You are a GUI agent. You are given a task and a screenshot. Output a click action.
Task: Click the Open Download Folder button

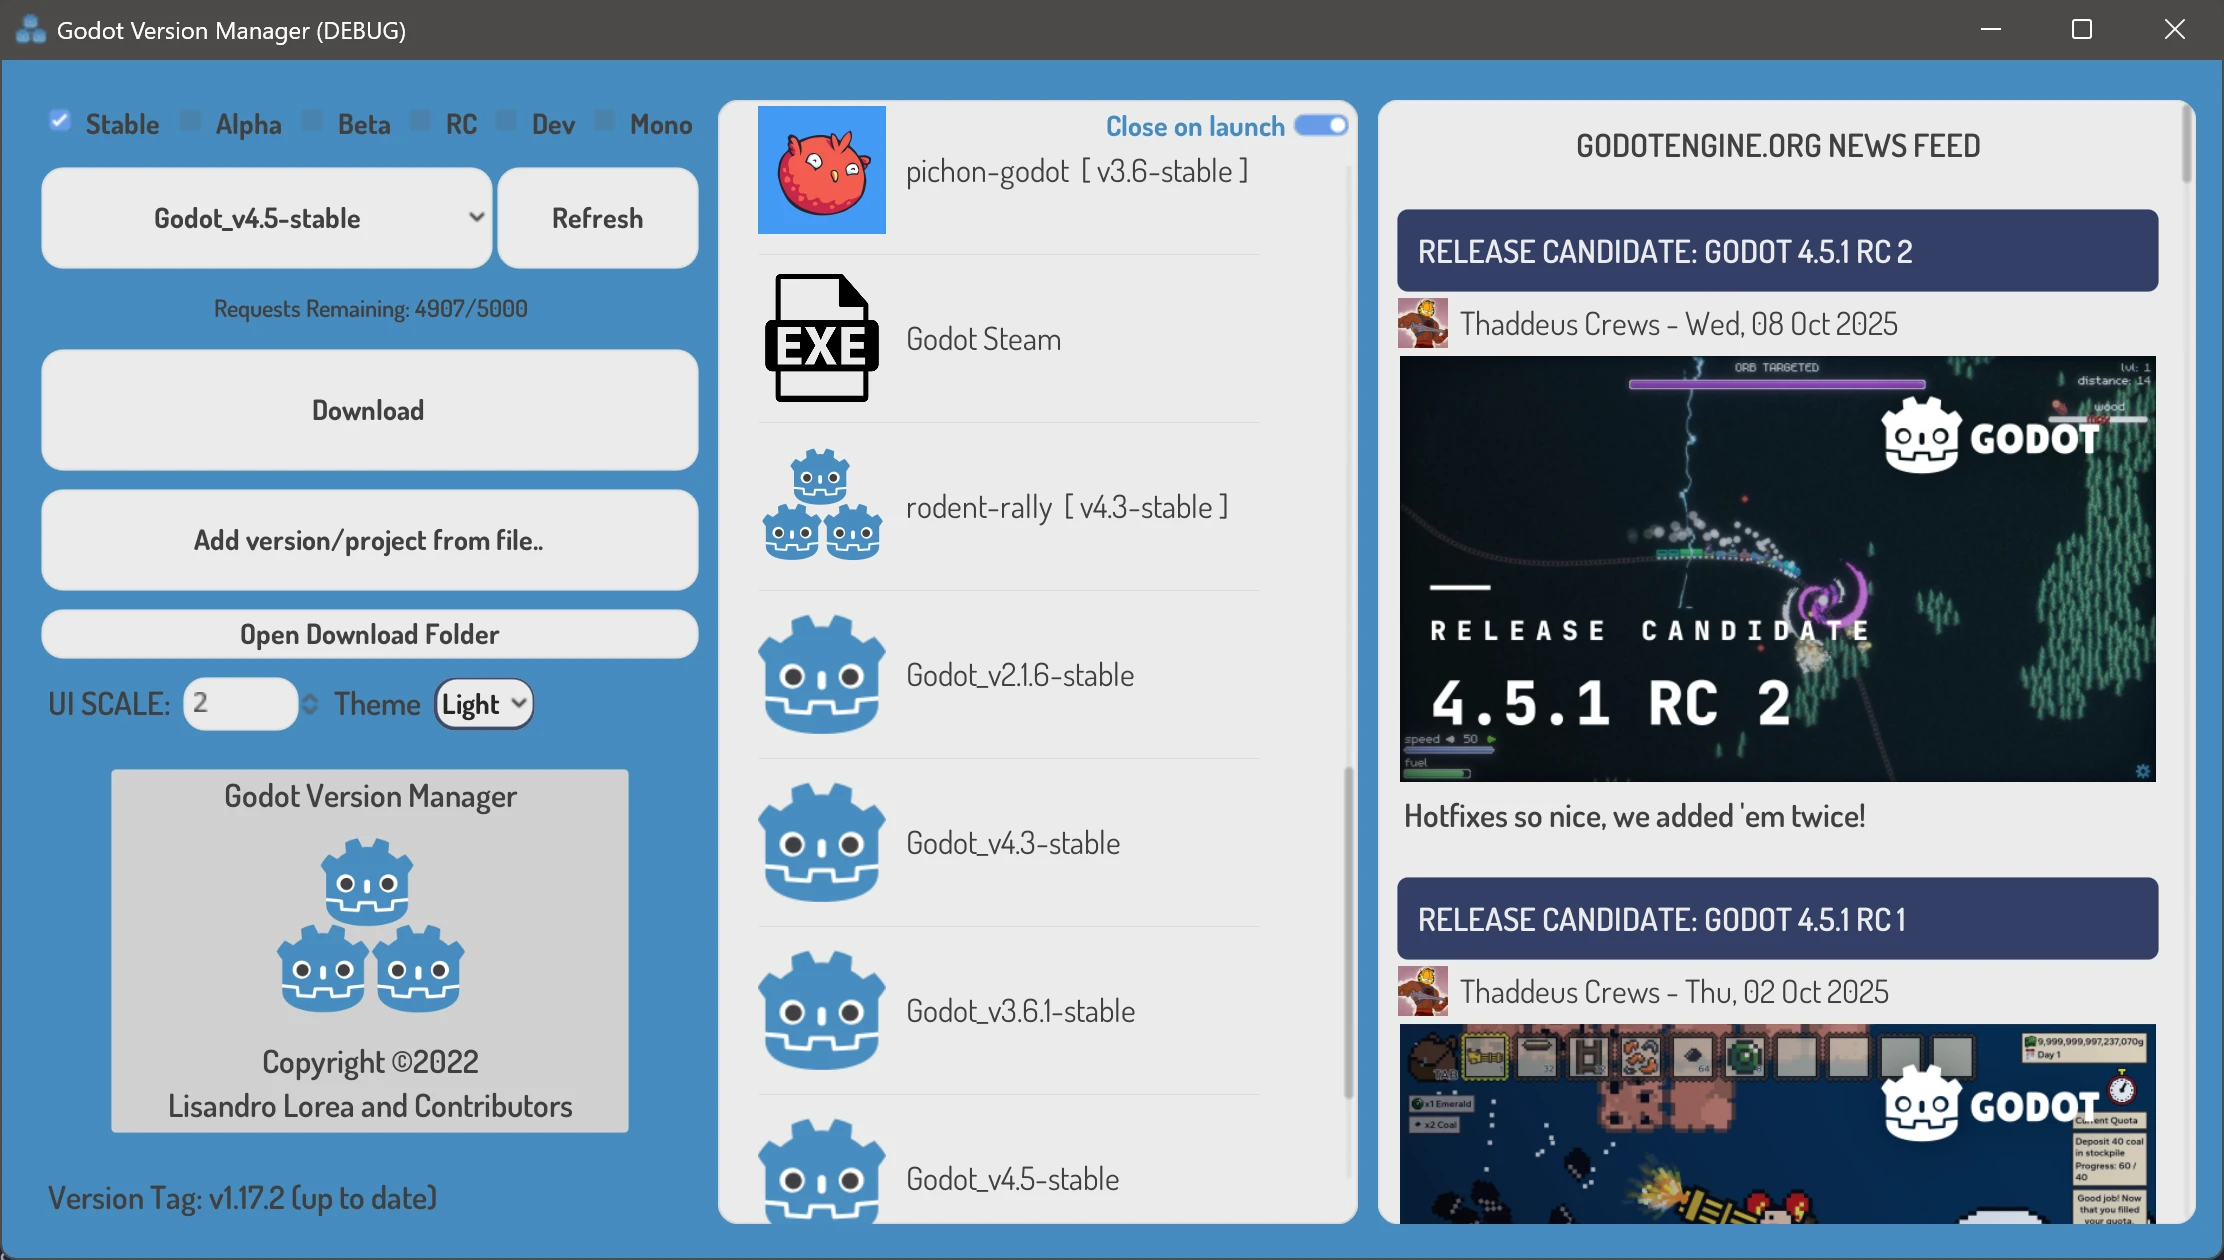click(370, 634)
